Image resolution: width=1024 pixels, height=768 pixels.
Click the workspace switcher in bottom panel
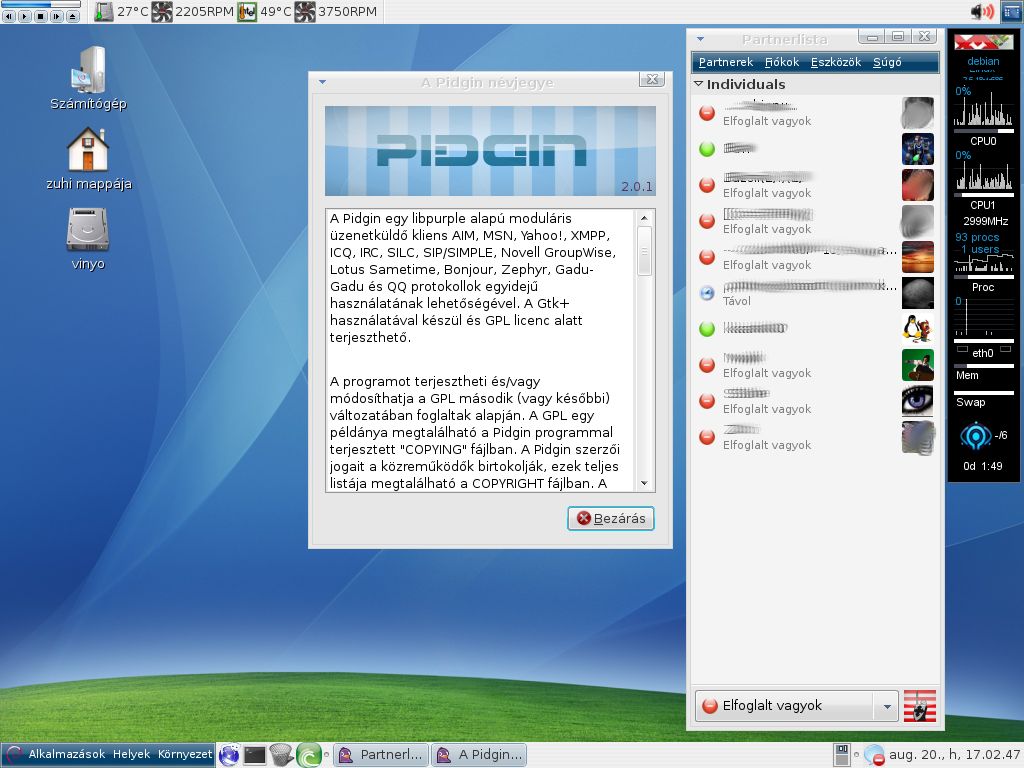[842, 755]
